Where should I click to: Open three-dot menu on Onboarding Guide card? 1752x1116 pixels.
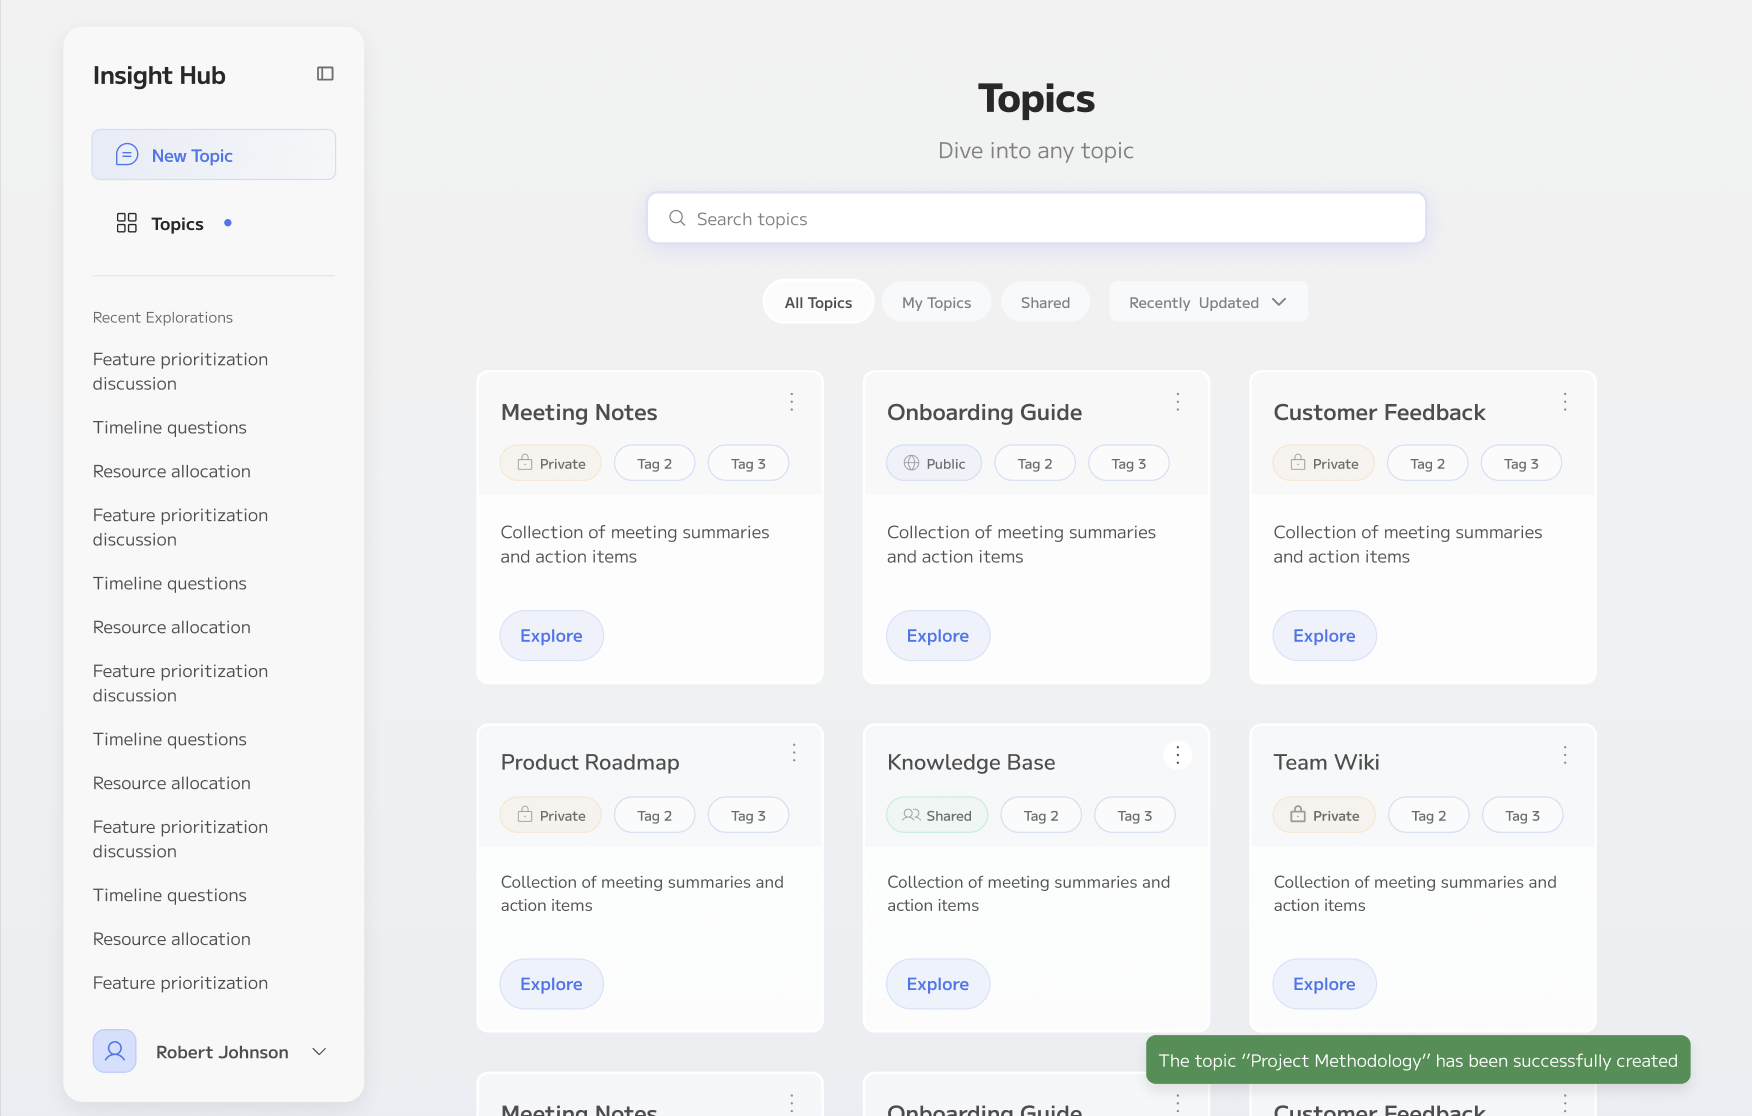click(1178, 402)
